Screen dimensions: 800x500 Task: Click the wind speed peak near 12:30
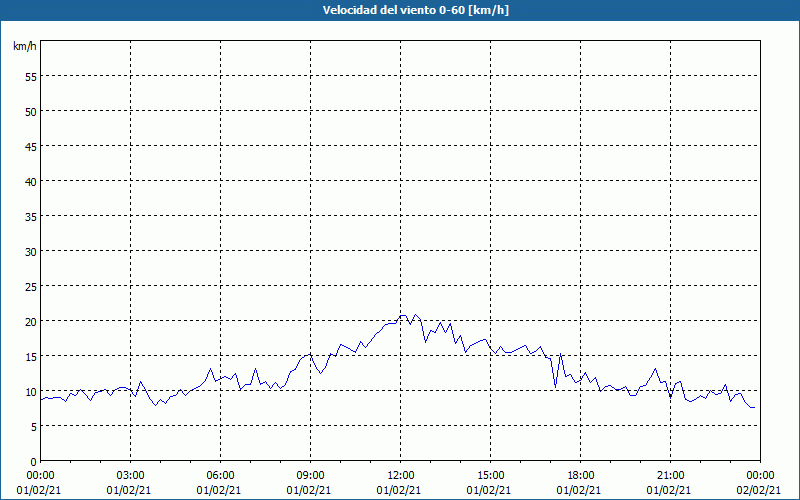point(415,315)
